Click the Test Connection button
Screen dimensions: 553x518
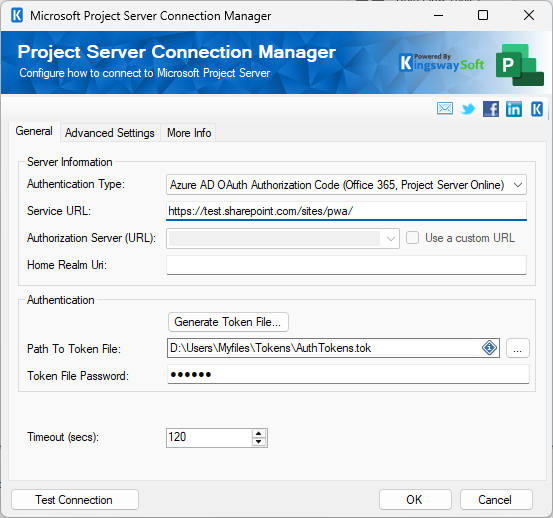pyautogui.click(x=75, y=500)
